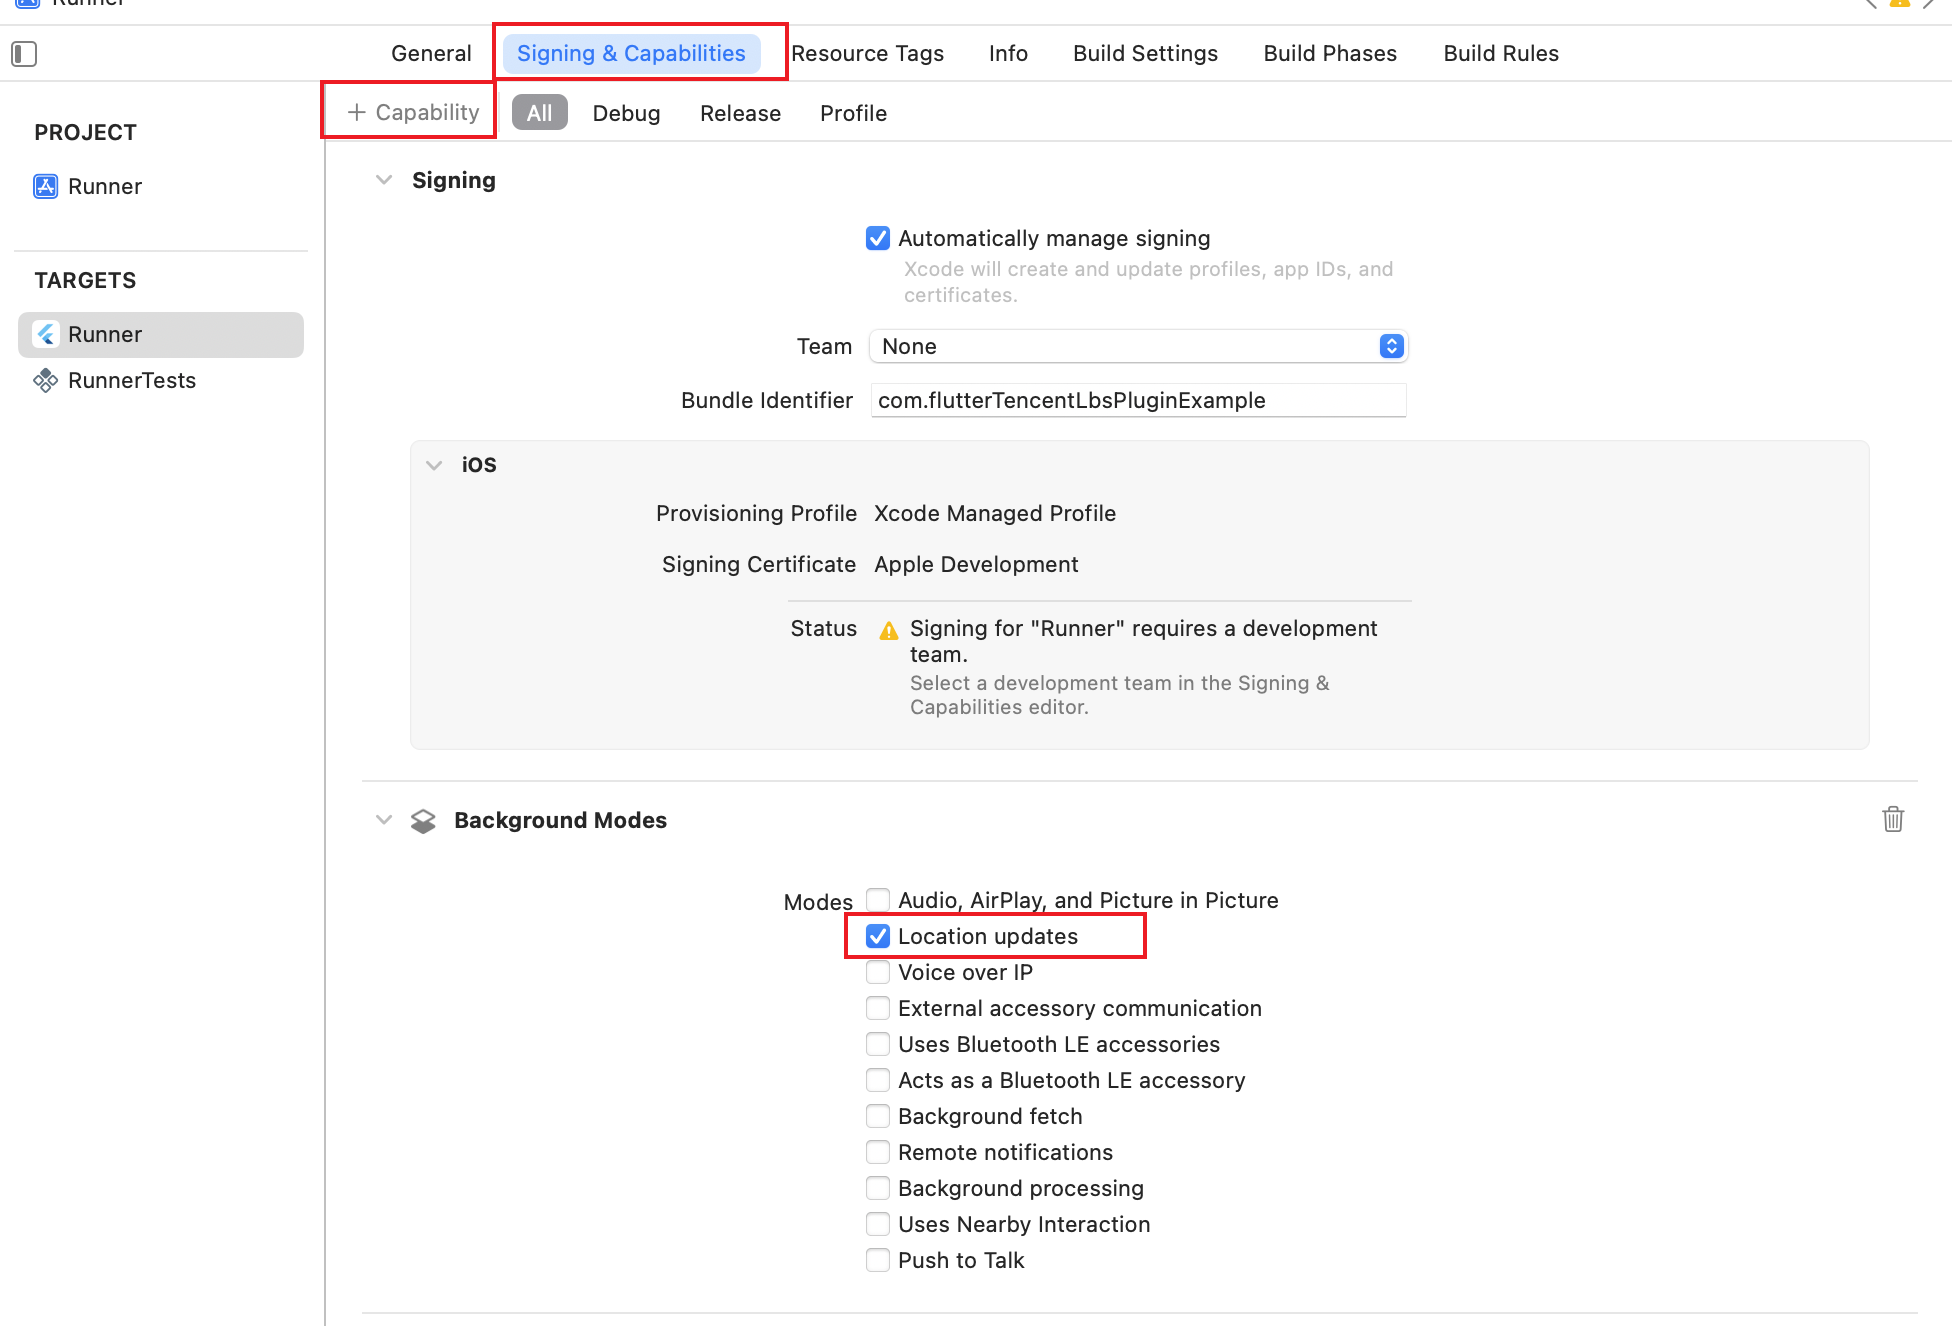Toggle the navigator sidebar icon
Screen dimensions: 1952x1326
24,54
